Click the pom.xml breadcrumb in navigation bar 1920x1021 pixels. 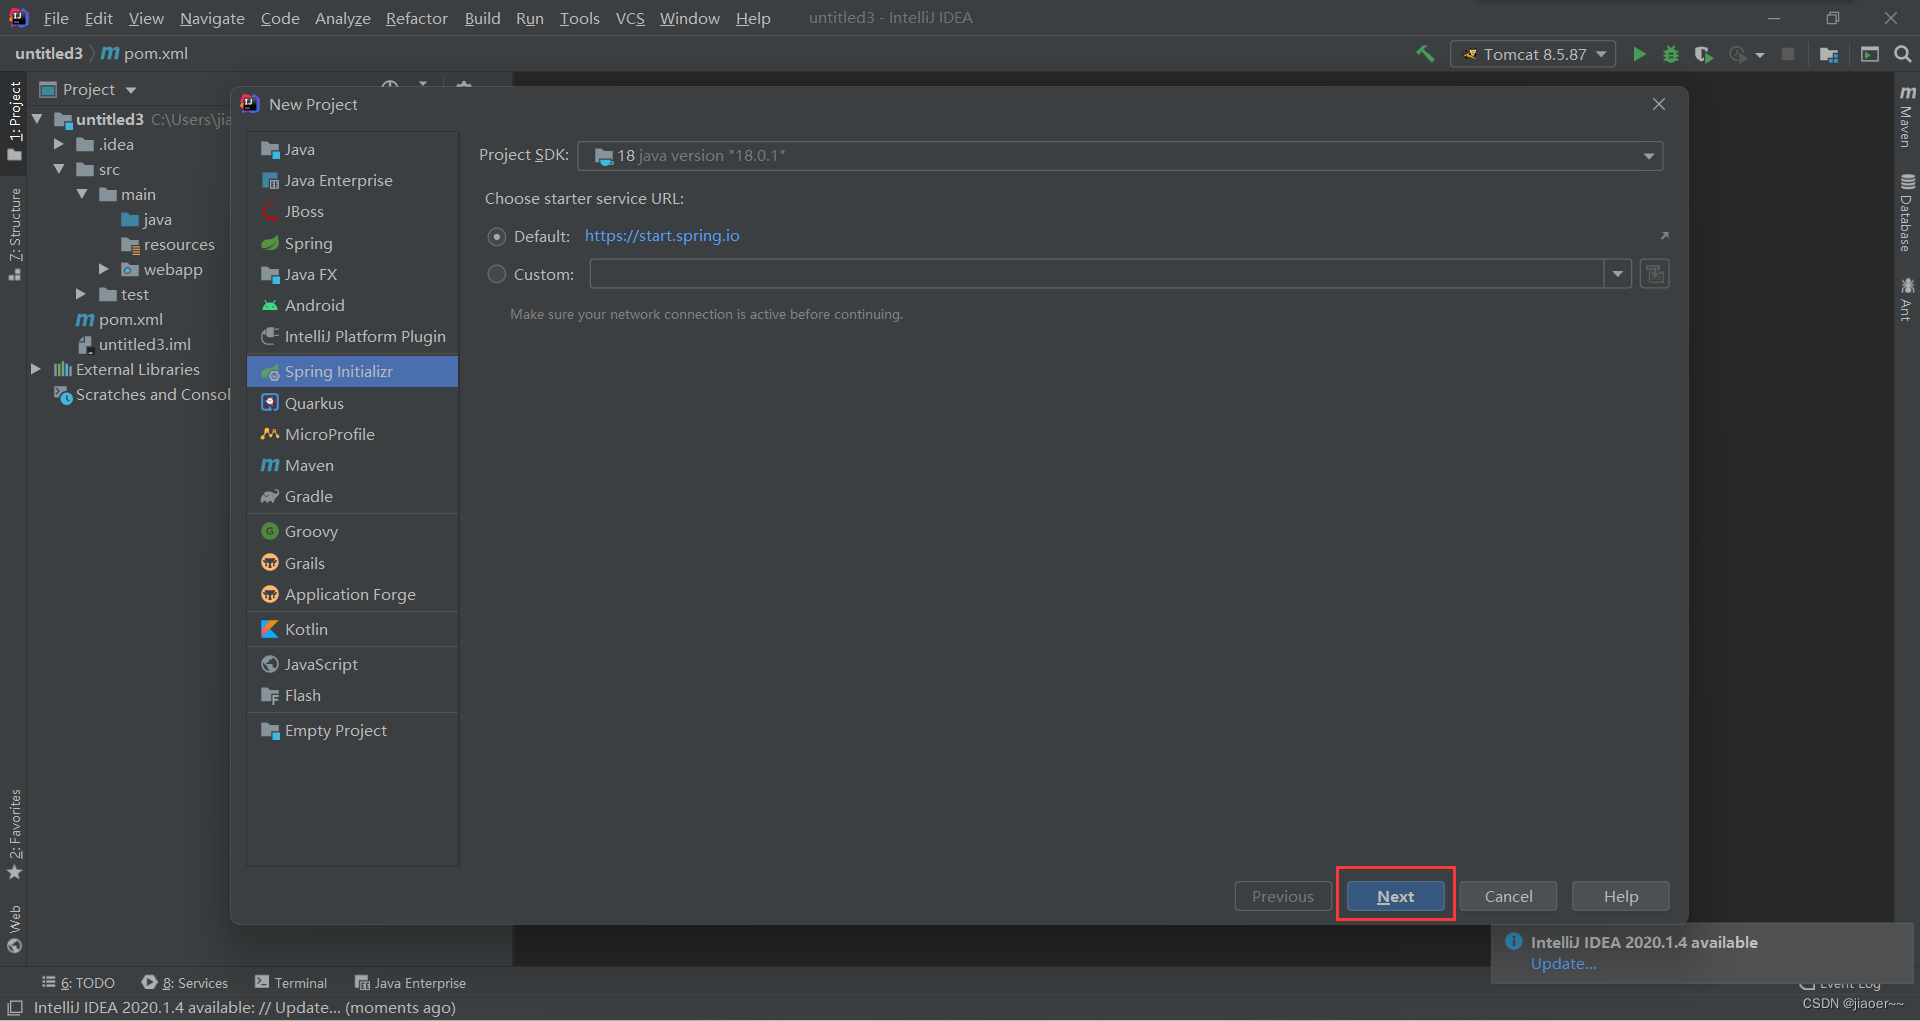click(x=145, y=53)
